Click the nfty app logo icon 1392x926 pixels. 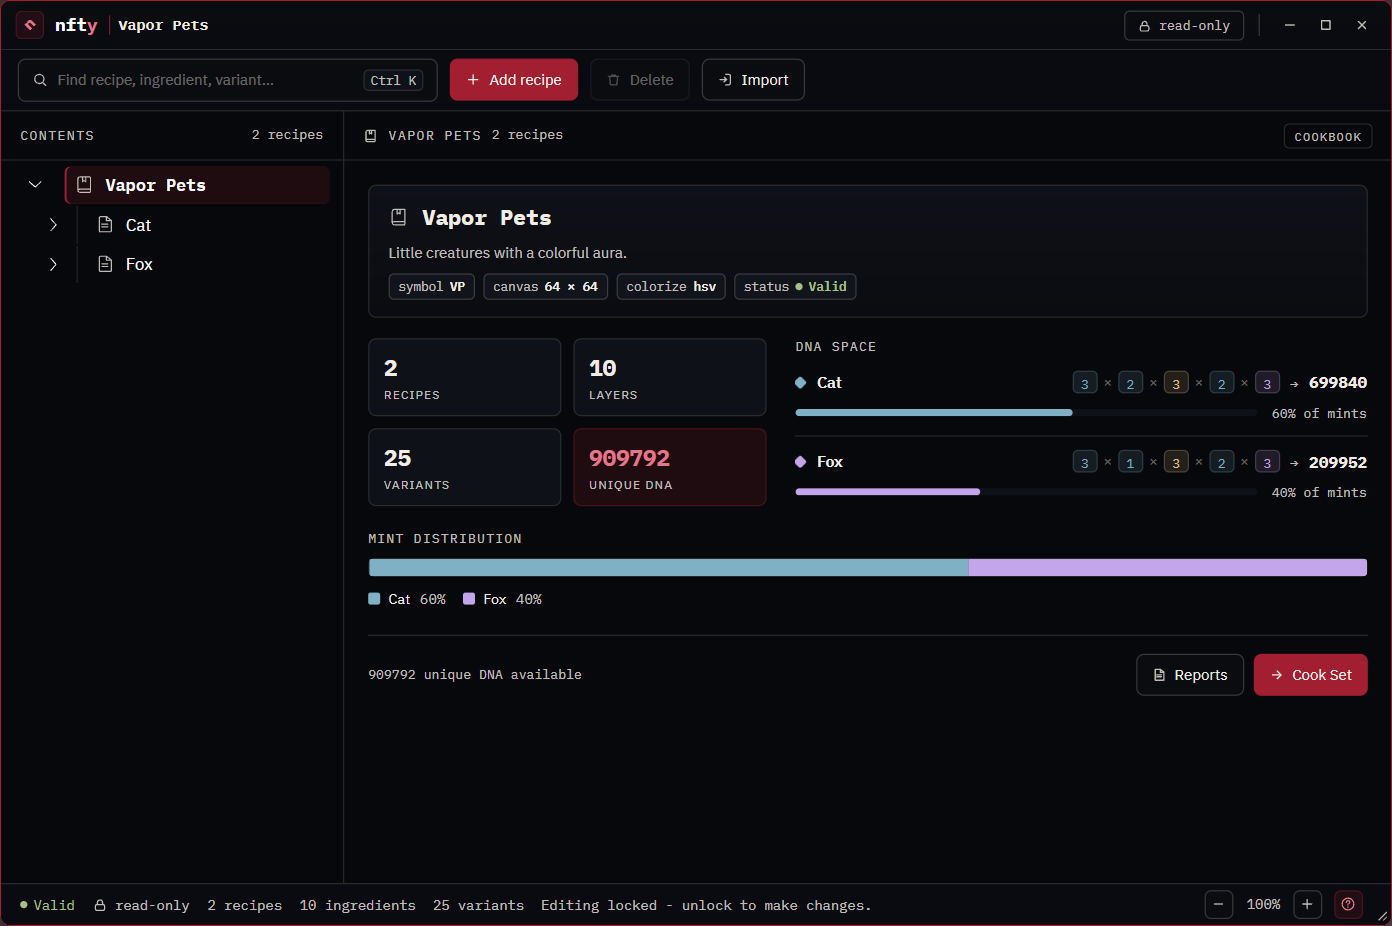pos(30,25)
